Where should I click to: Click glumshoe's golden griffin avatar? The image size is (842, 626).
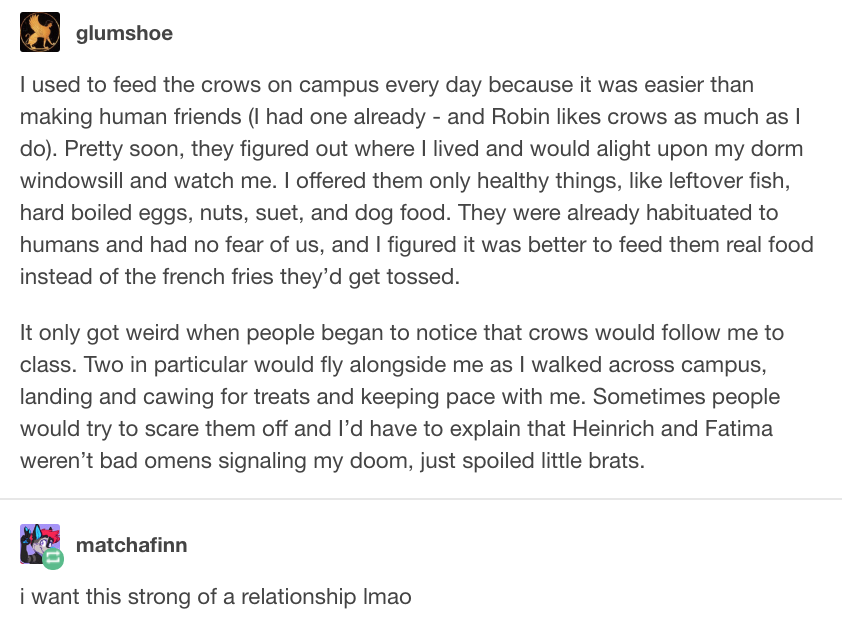coord(40,32)
